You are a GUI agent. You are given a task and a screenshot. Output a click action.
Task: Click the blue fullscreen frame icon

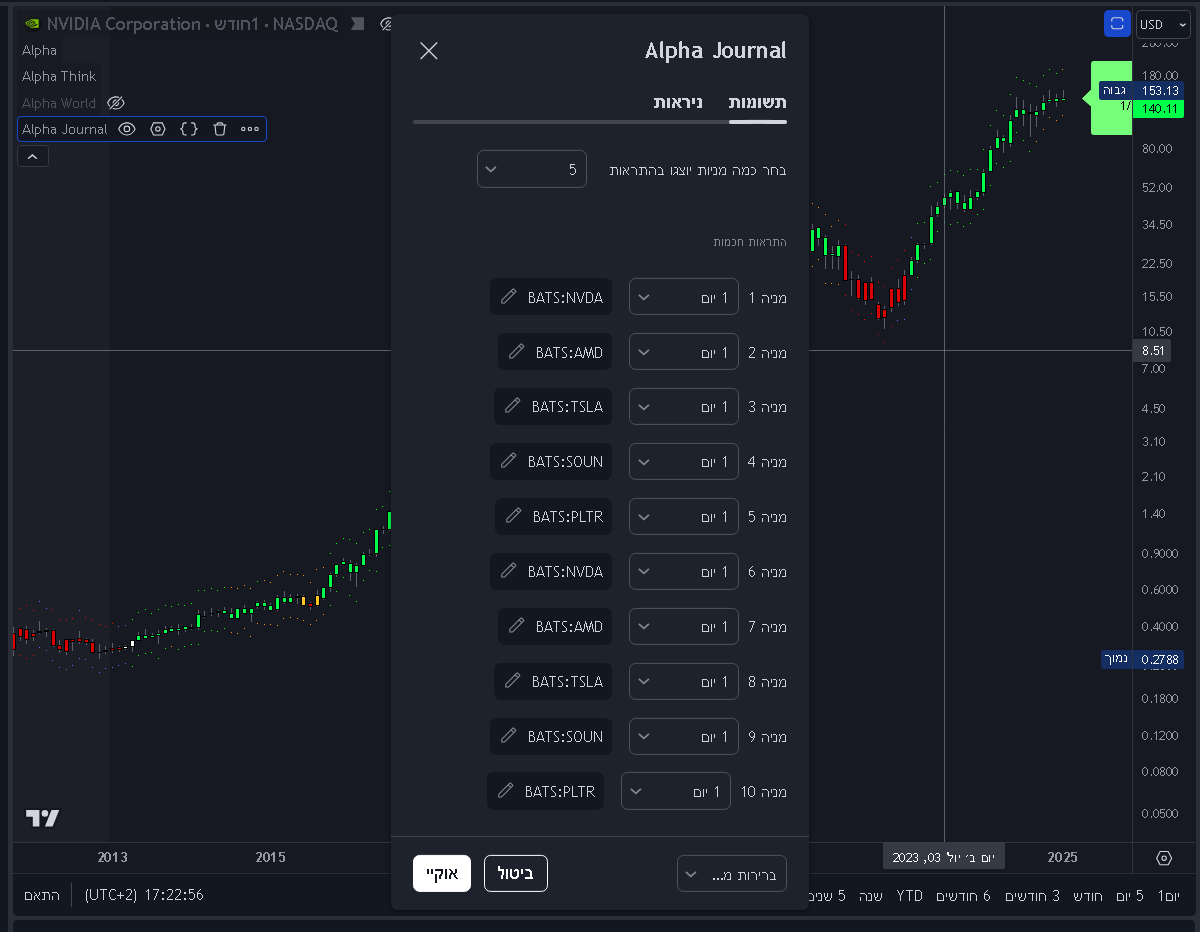pos(1117,24)
